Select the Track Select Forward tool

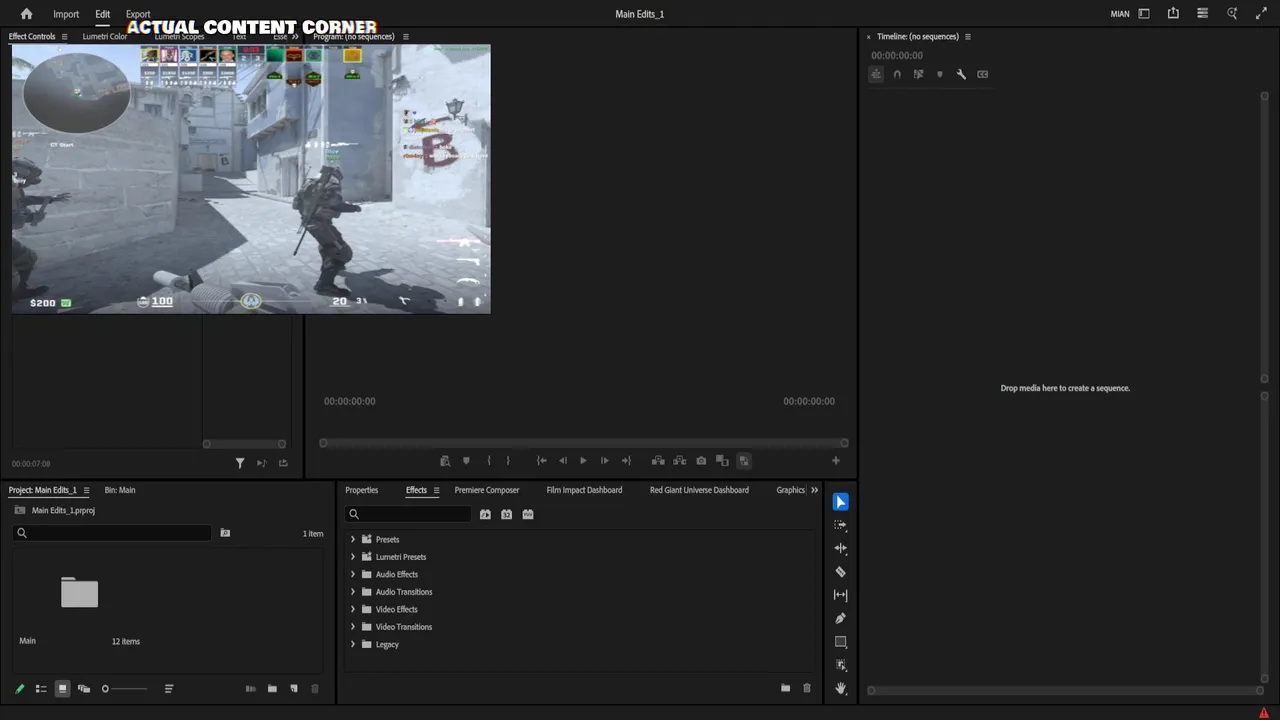[x=840, y=525]
